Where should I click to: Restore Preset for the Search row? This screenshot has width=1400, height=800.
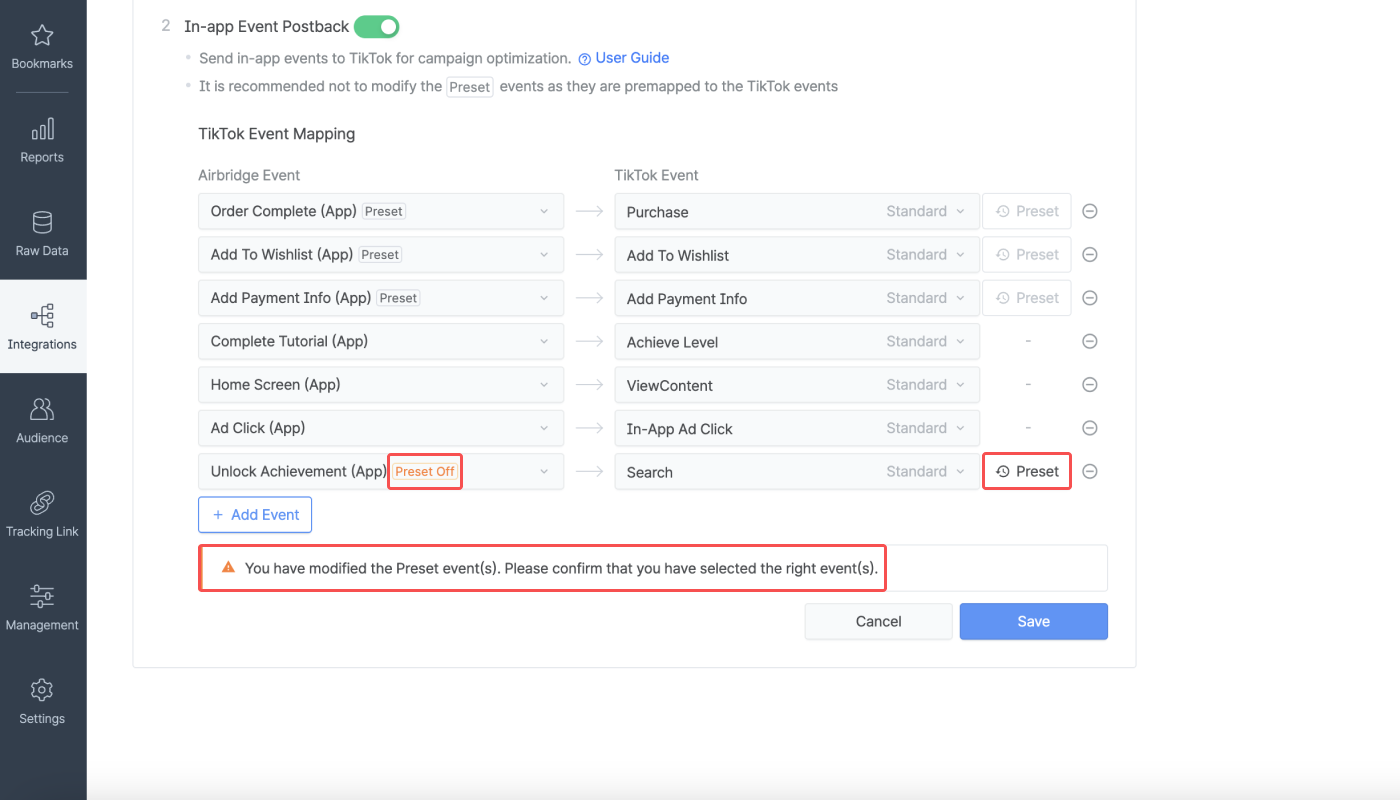coord(1027,472)
